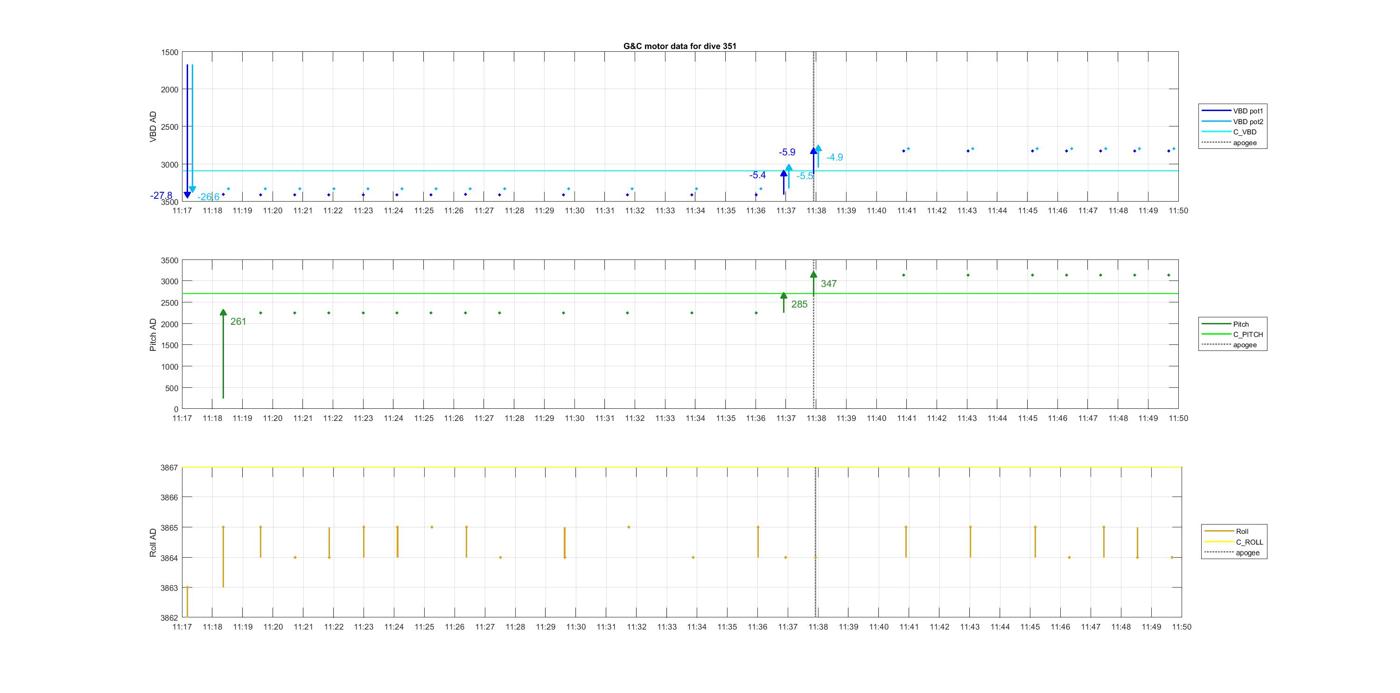Click the "3862" tick on Roll axis
The width and height of the screenshot is (1400, 693).
(x=168, y=618)
